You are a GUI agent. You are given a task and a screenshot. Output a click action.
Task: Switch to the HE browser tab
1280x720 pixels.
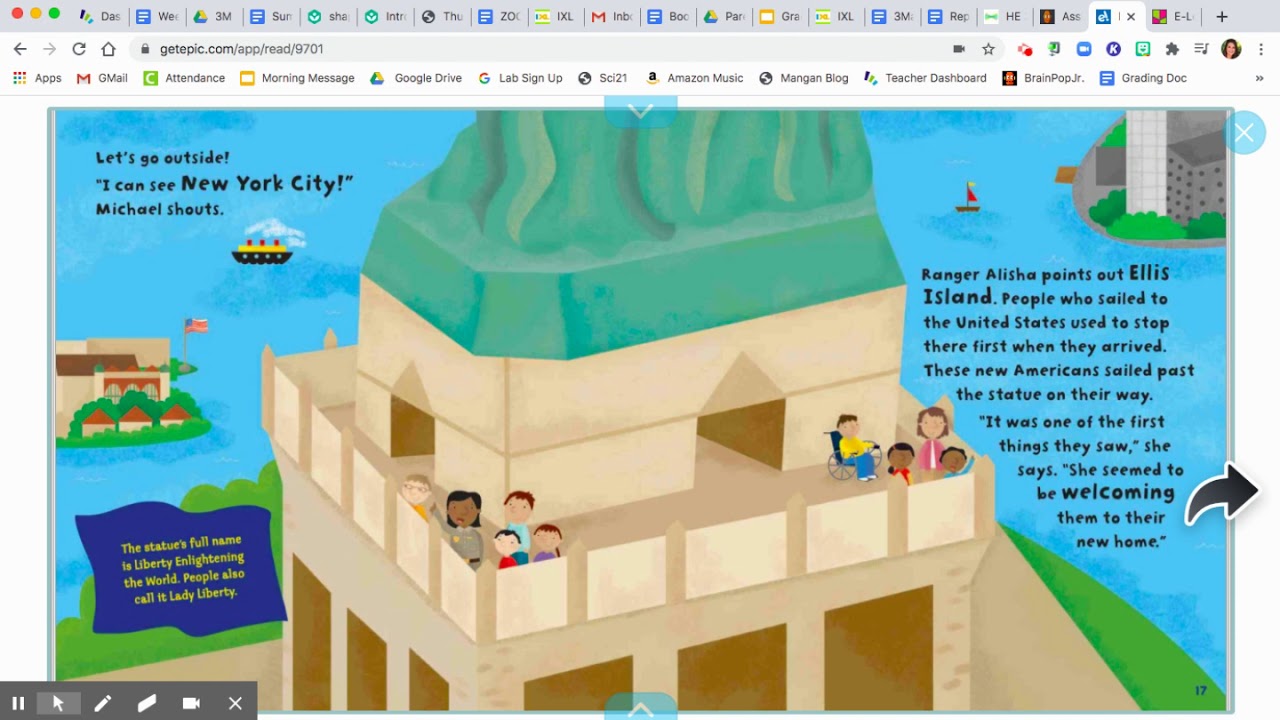click(x=1006, y=16)
